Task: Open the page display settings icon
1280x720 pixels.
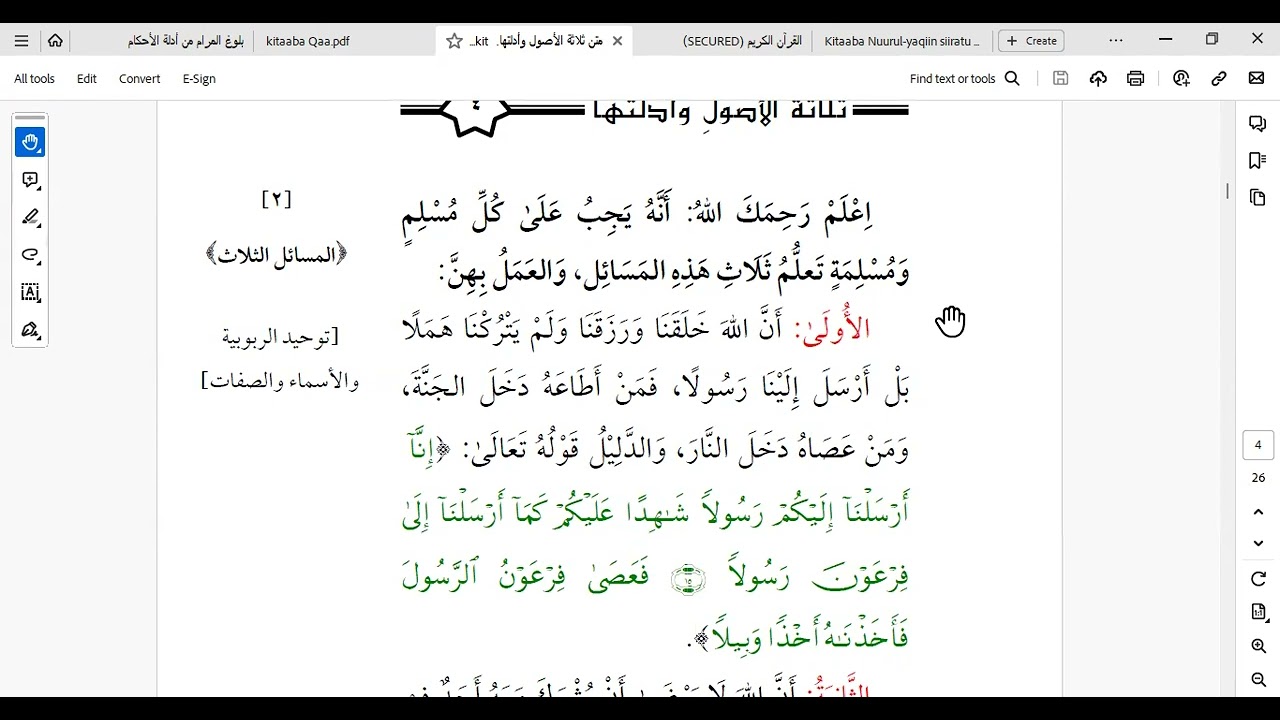Action: point(1258,612)
